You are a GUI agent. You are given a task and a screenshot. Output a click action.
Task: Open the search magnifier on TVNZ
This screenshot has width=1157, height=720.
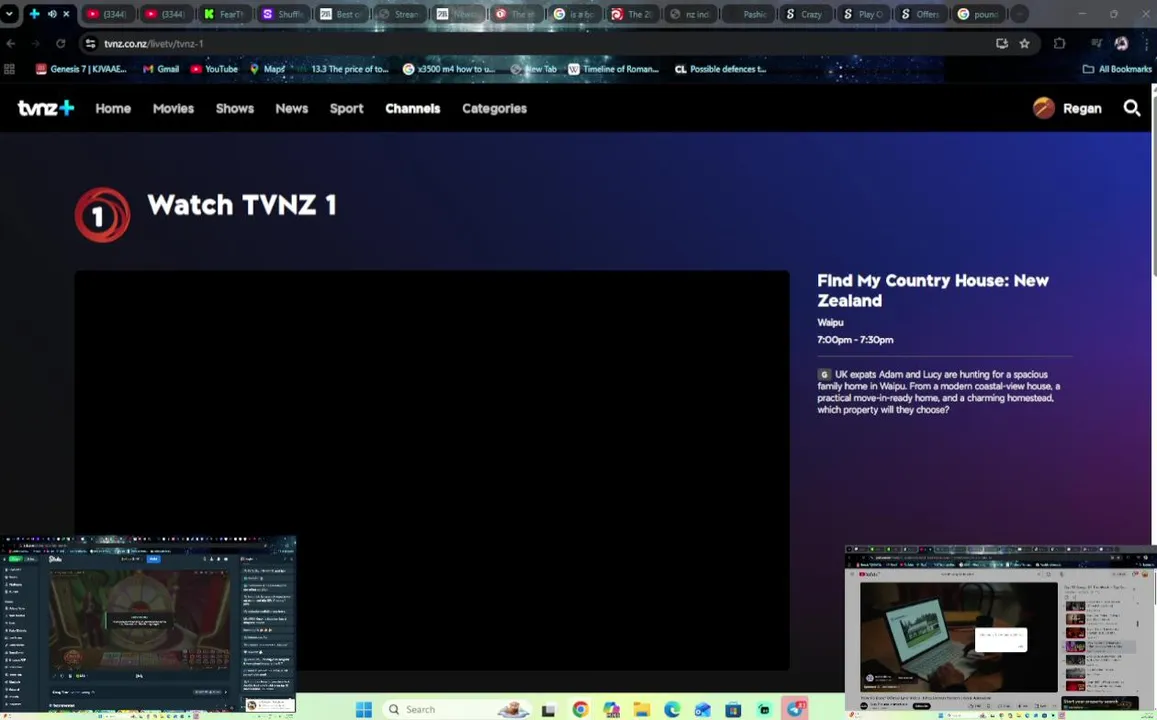pyautogui.click(x=1132, y=108)
